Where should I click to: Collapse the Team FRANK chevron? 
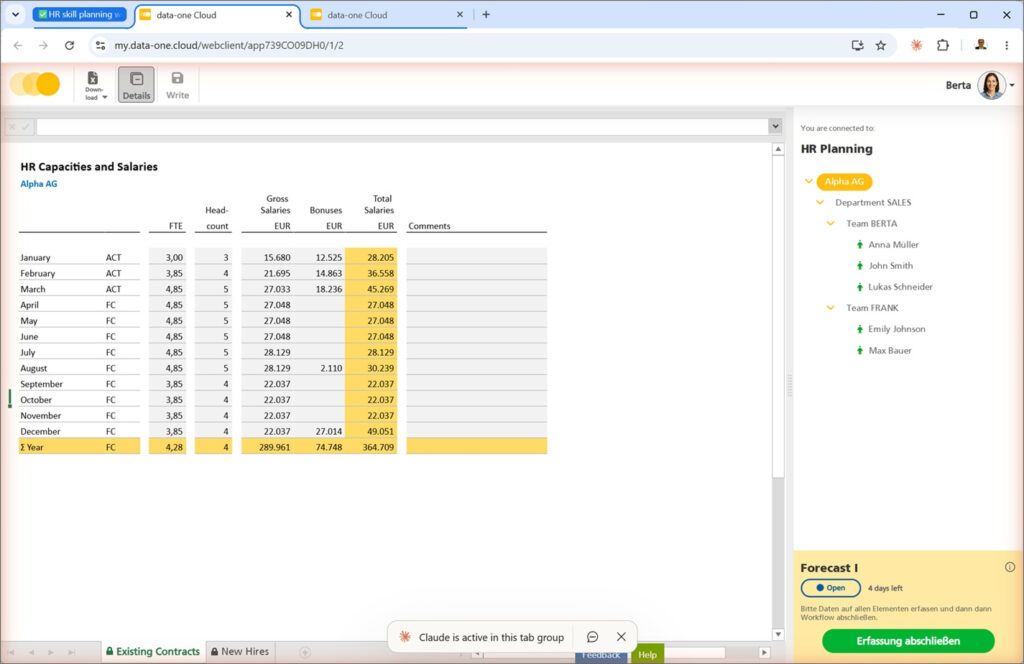coord(830,308)
